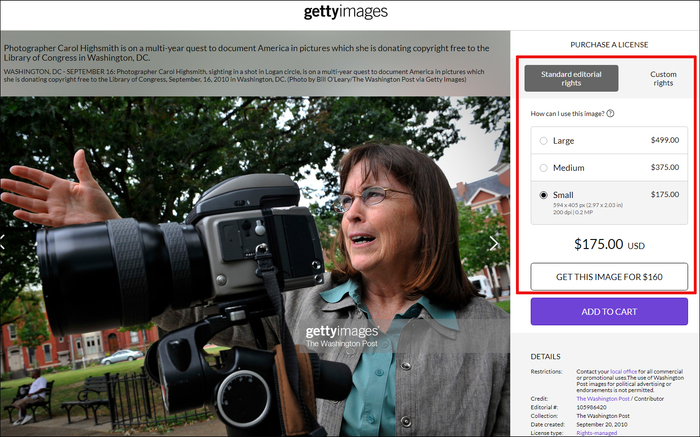
Task: Click the main photo of Carol Highsmith
Action: pyautogui.click(x=255, y=266)
